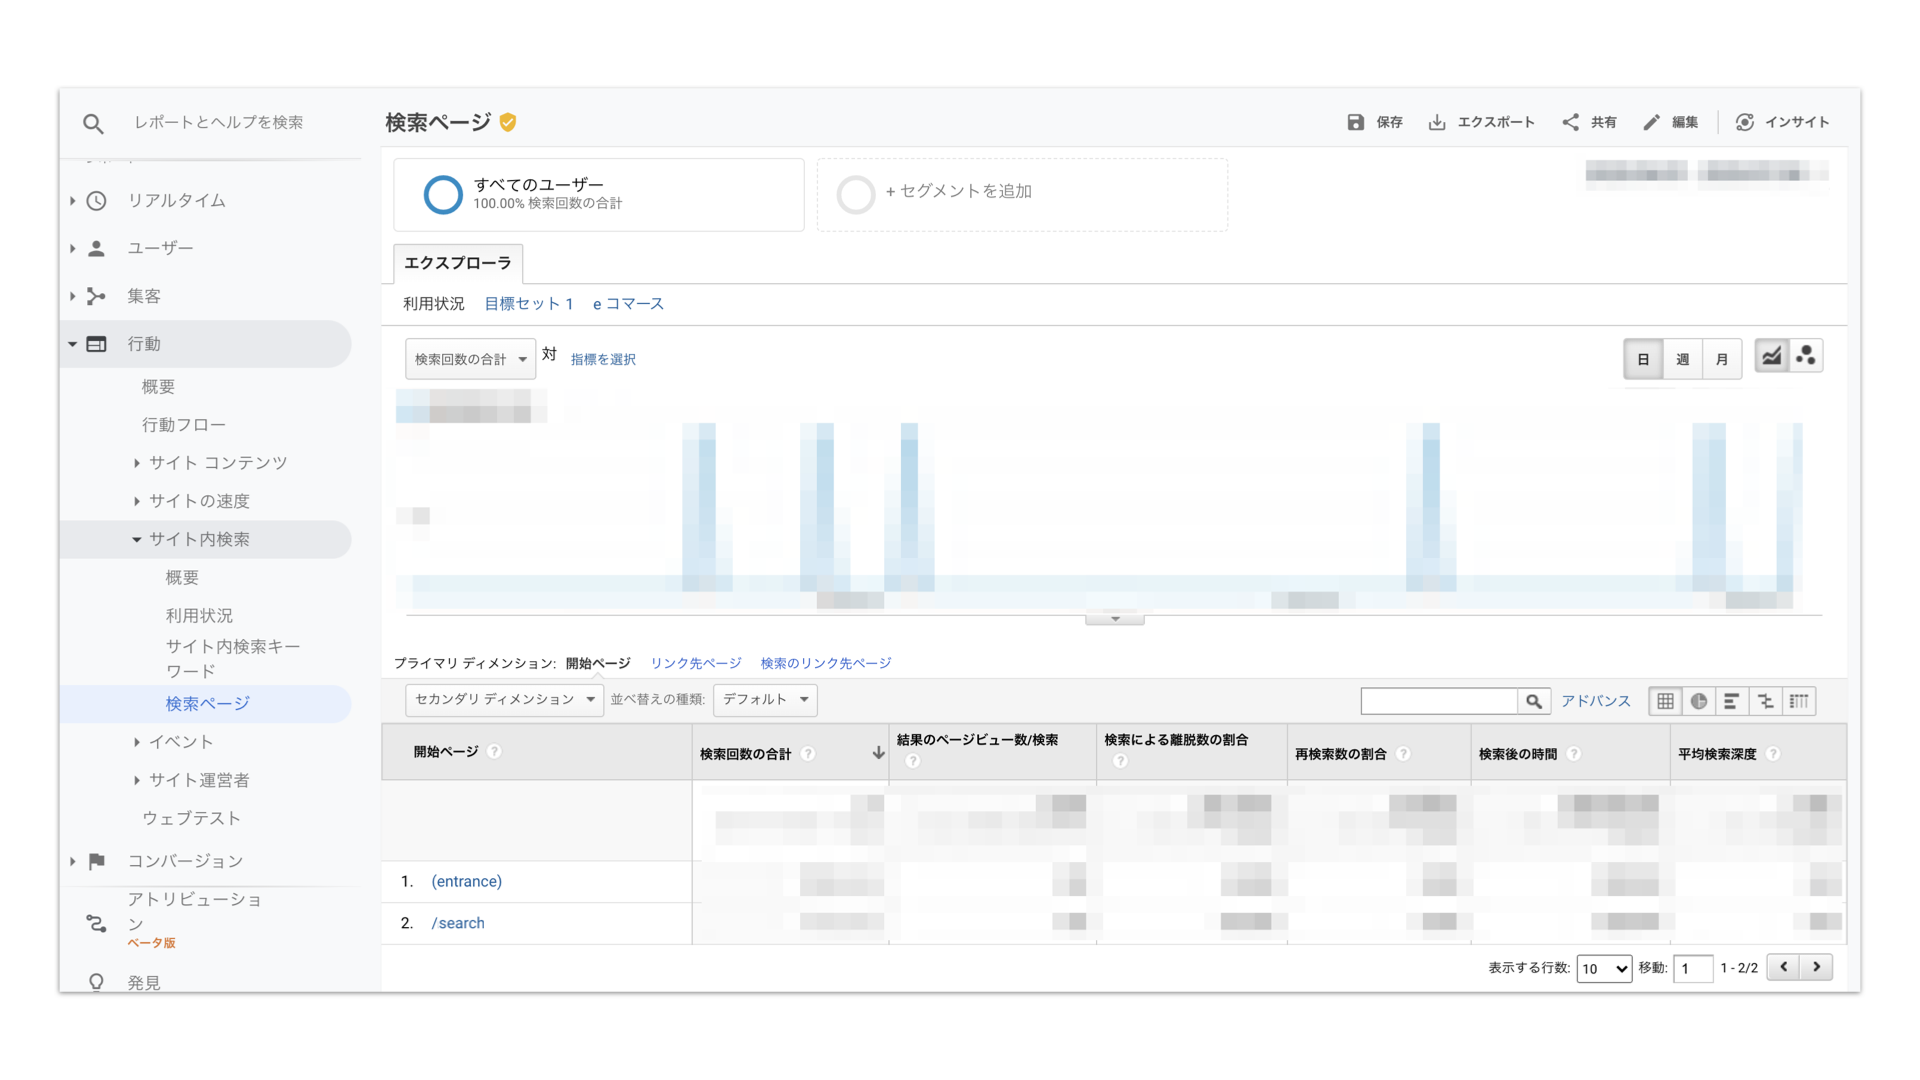
Task: Set graph granularity to 週
Action: coord(1683,359)
